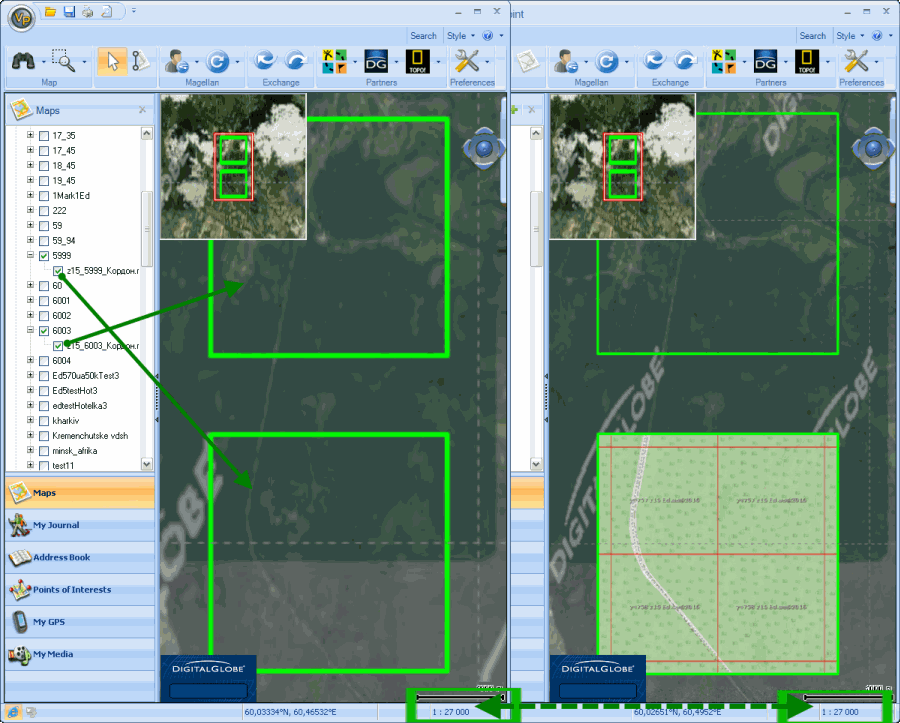The image size is (900, 723).
Task: Check the 6001 map checkbox
Action: pos(44,301)
